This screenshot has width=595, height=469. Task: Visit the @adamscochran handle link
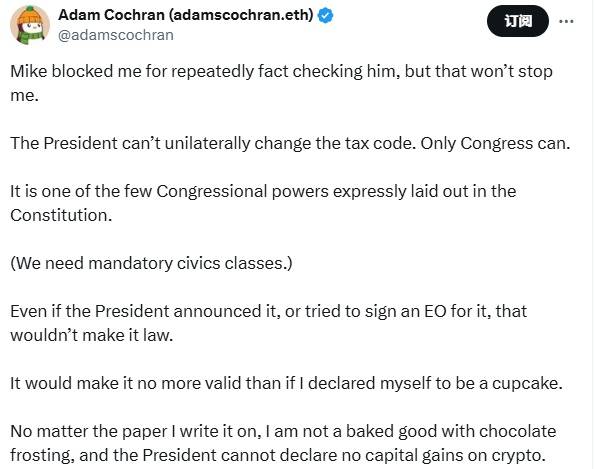pos(116,35)
